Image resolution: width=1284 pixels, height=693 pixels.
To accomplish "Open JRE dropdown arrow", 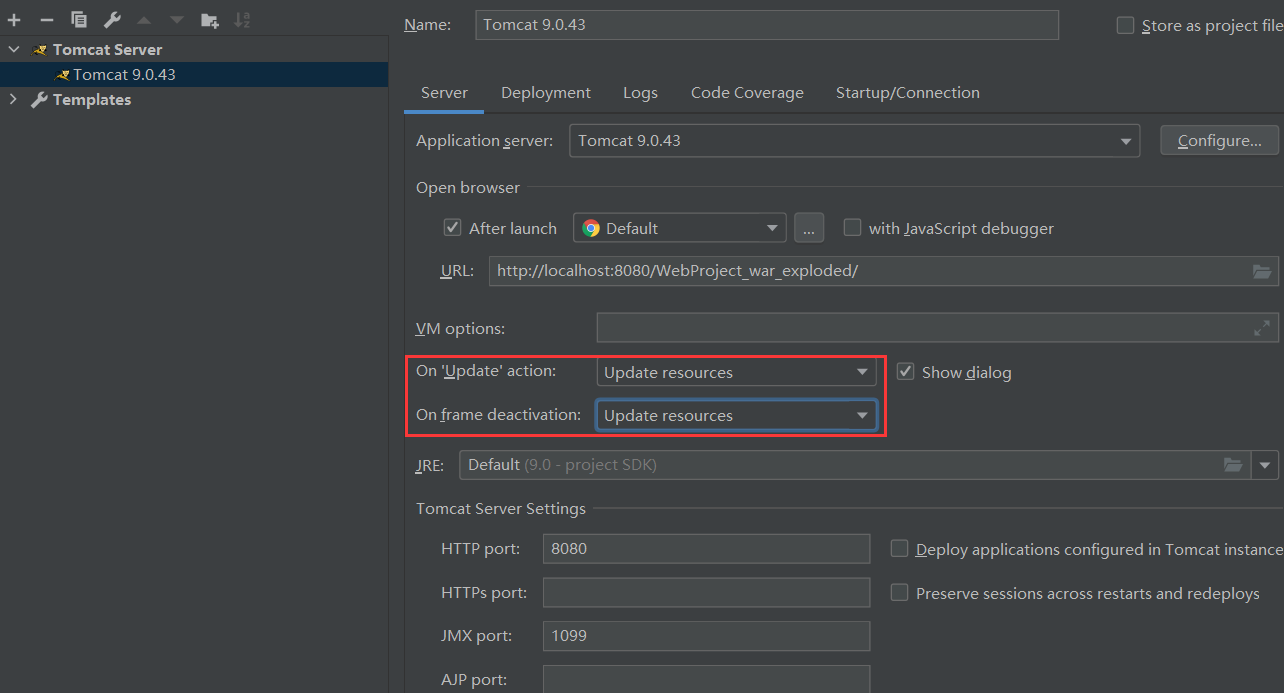I will 1266,465.
